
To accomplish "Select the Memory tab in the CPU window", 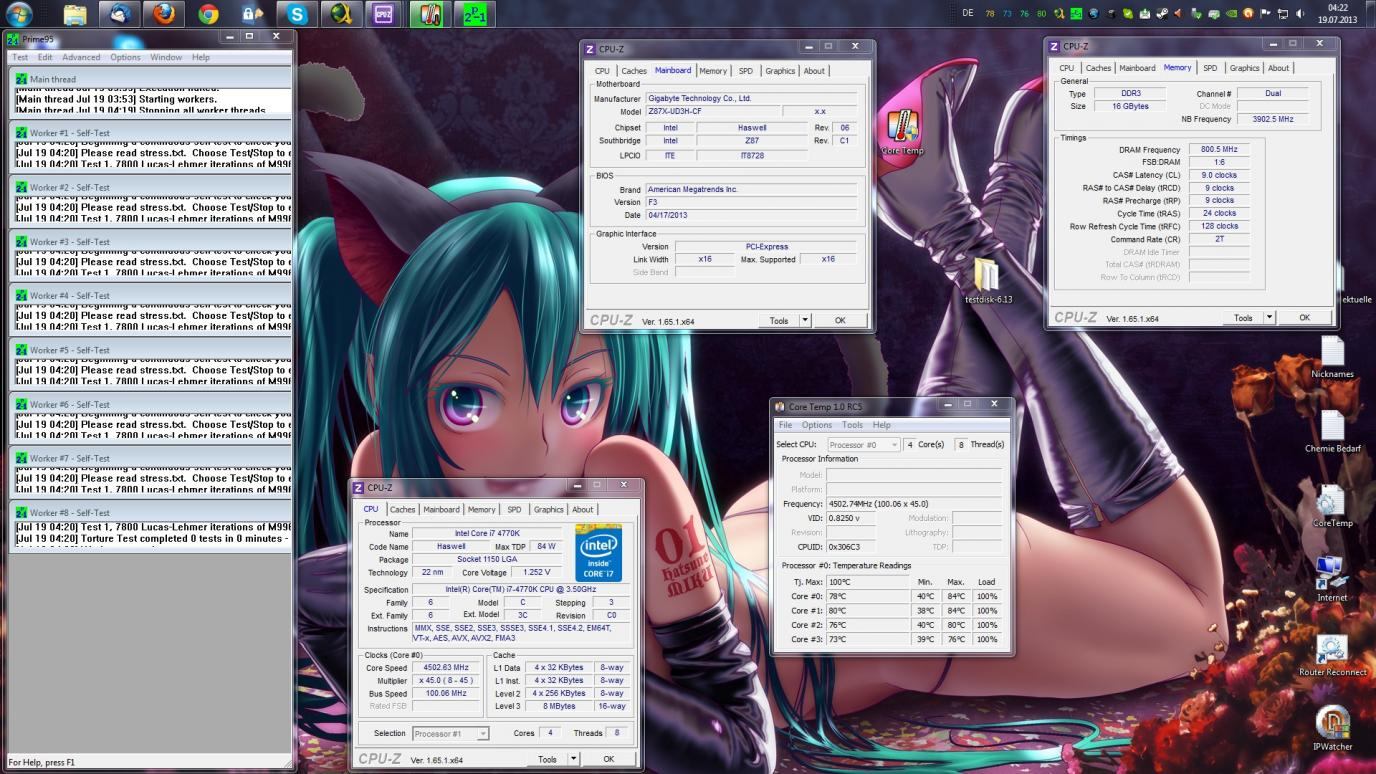I will (x=481, y=509).
